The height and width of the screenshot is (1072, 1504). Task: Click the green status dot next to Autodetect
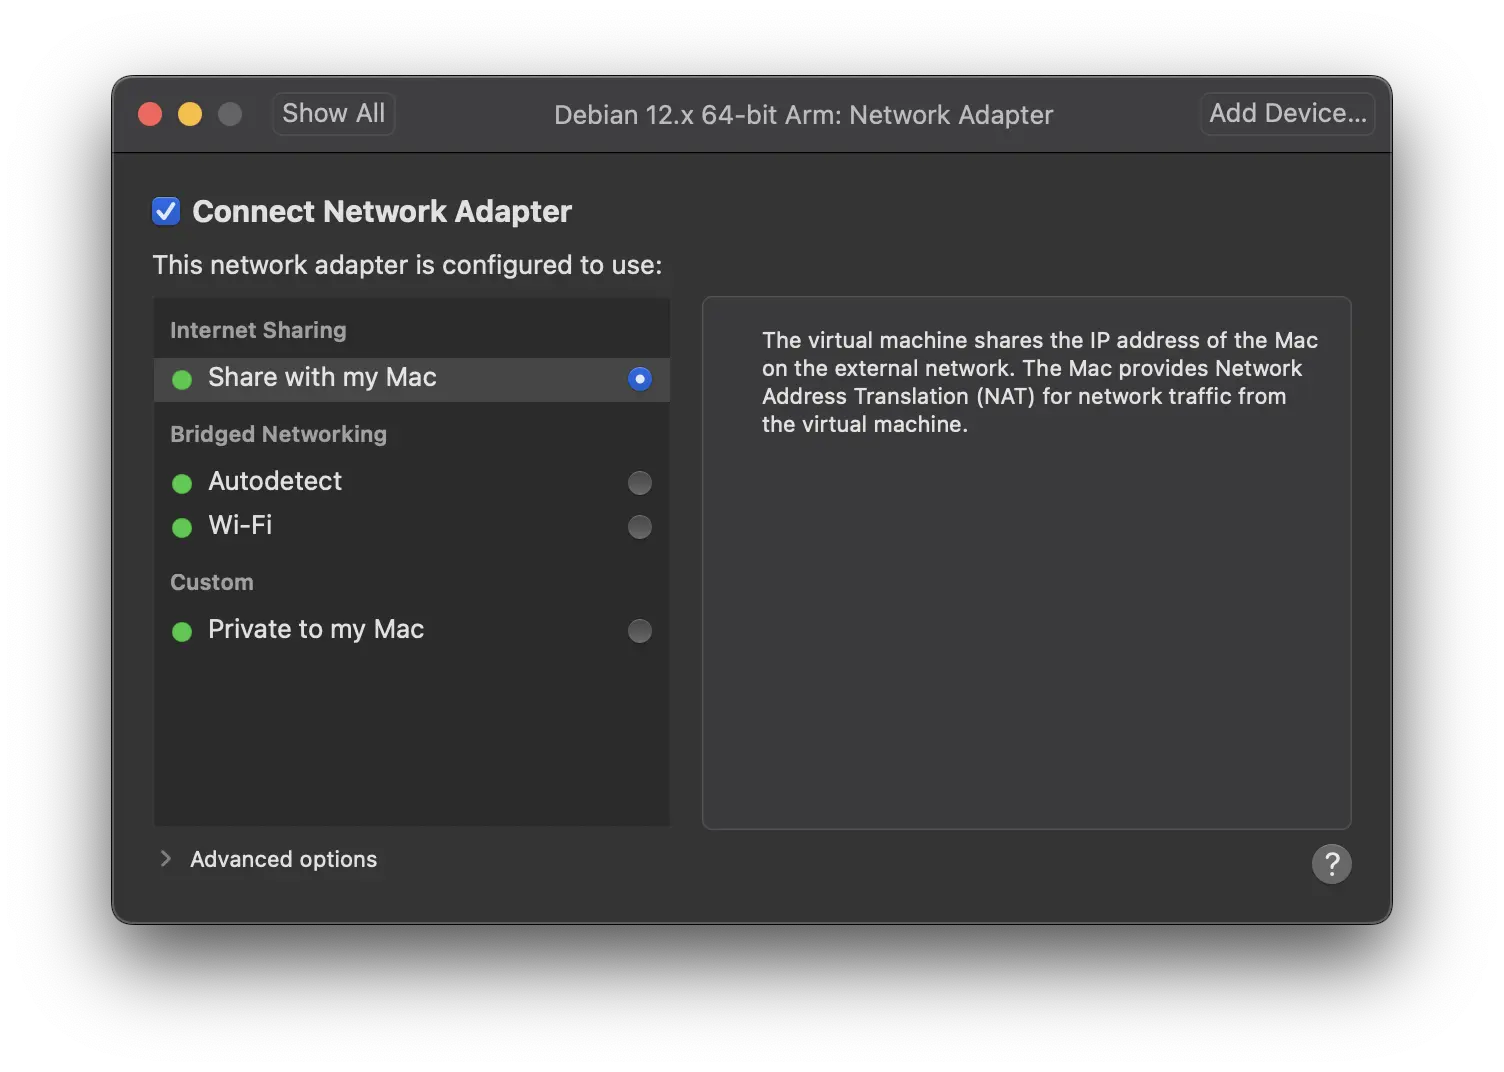tap(182, 484)
